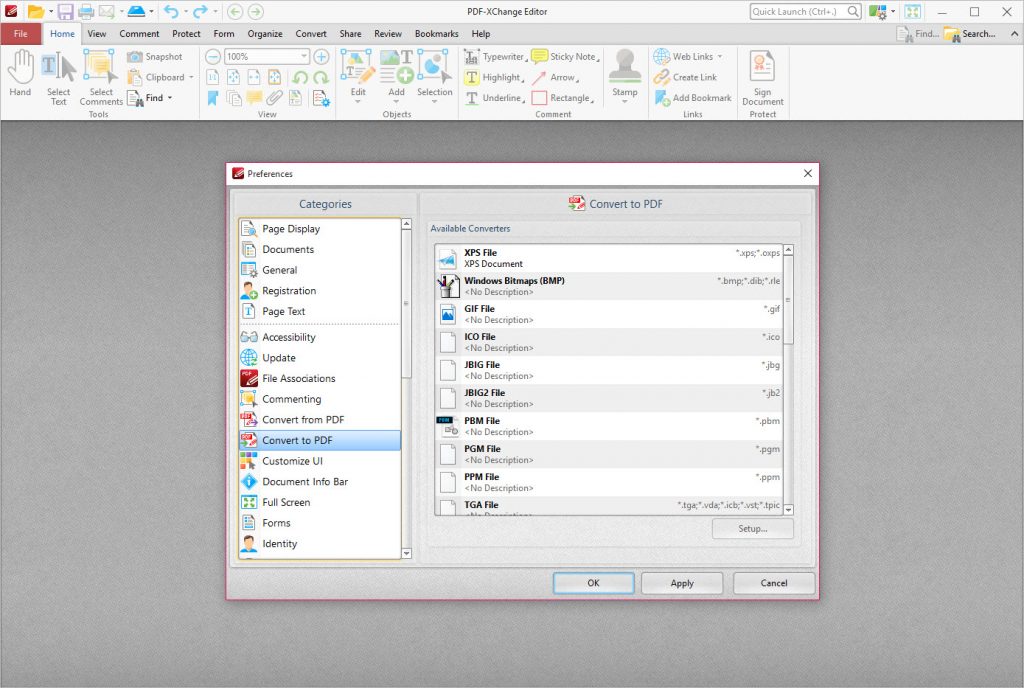
Task: Click the Print icon in title bar
Action: click(86, 11)
